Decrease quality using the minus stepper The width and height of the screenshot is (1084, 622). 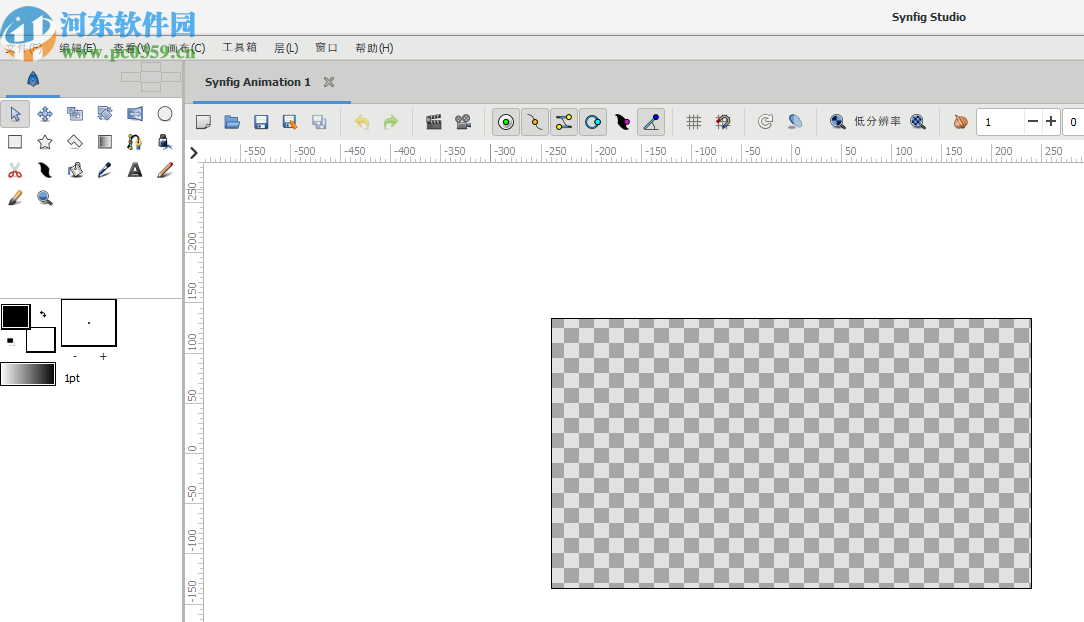click(1032, 121)
